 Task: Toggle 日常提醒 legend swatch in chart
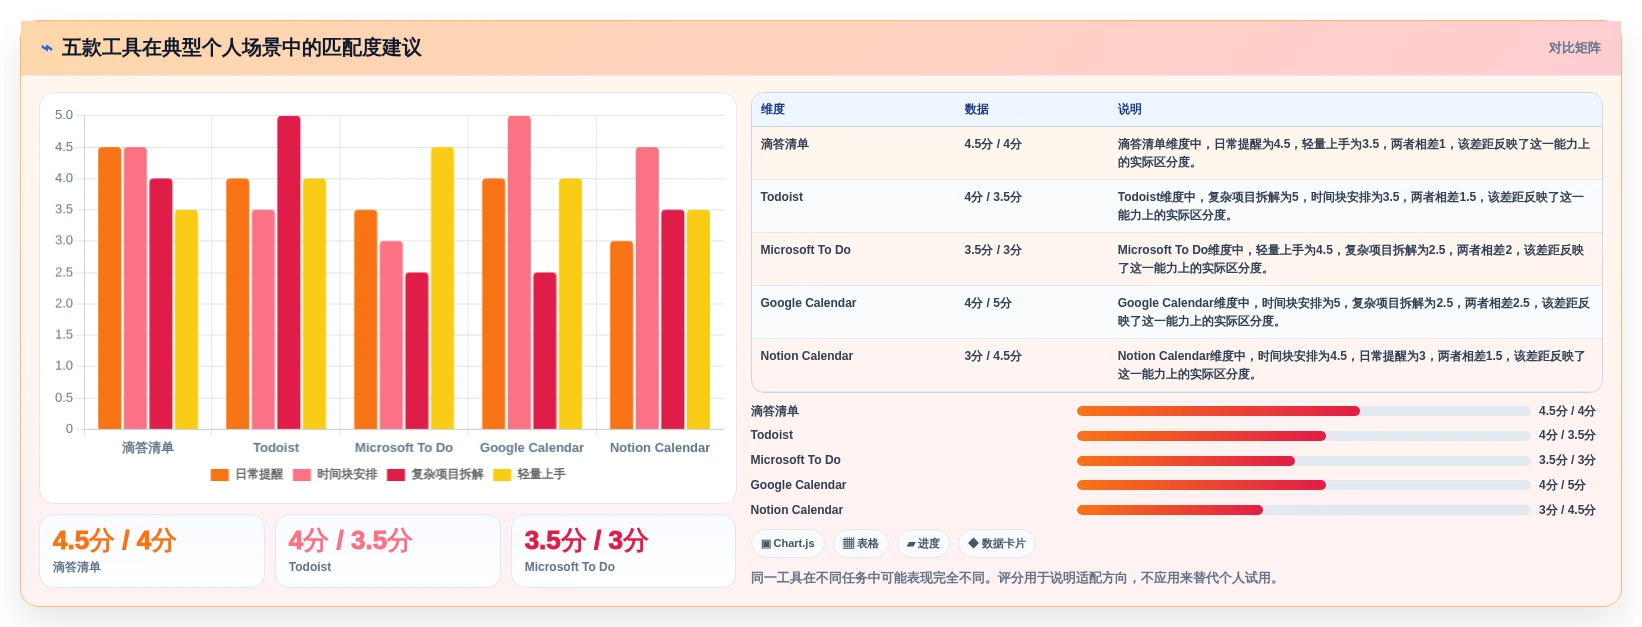tap(220, 475)
